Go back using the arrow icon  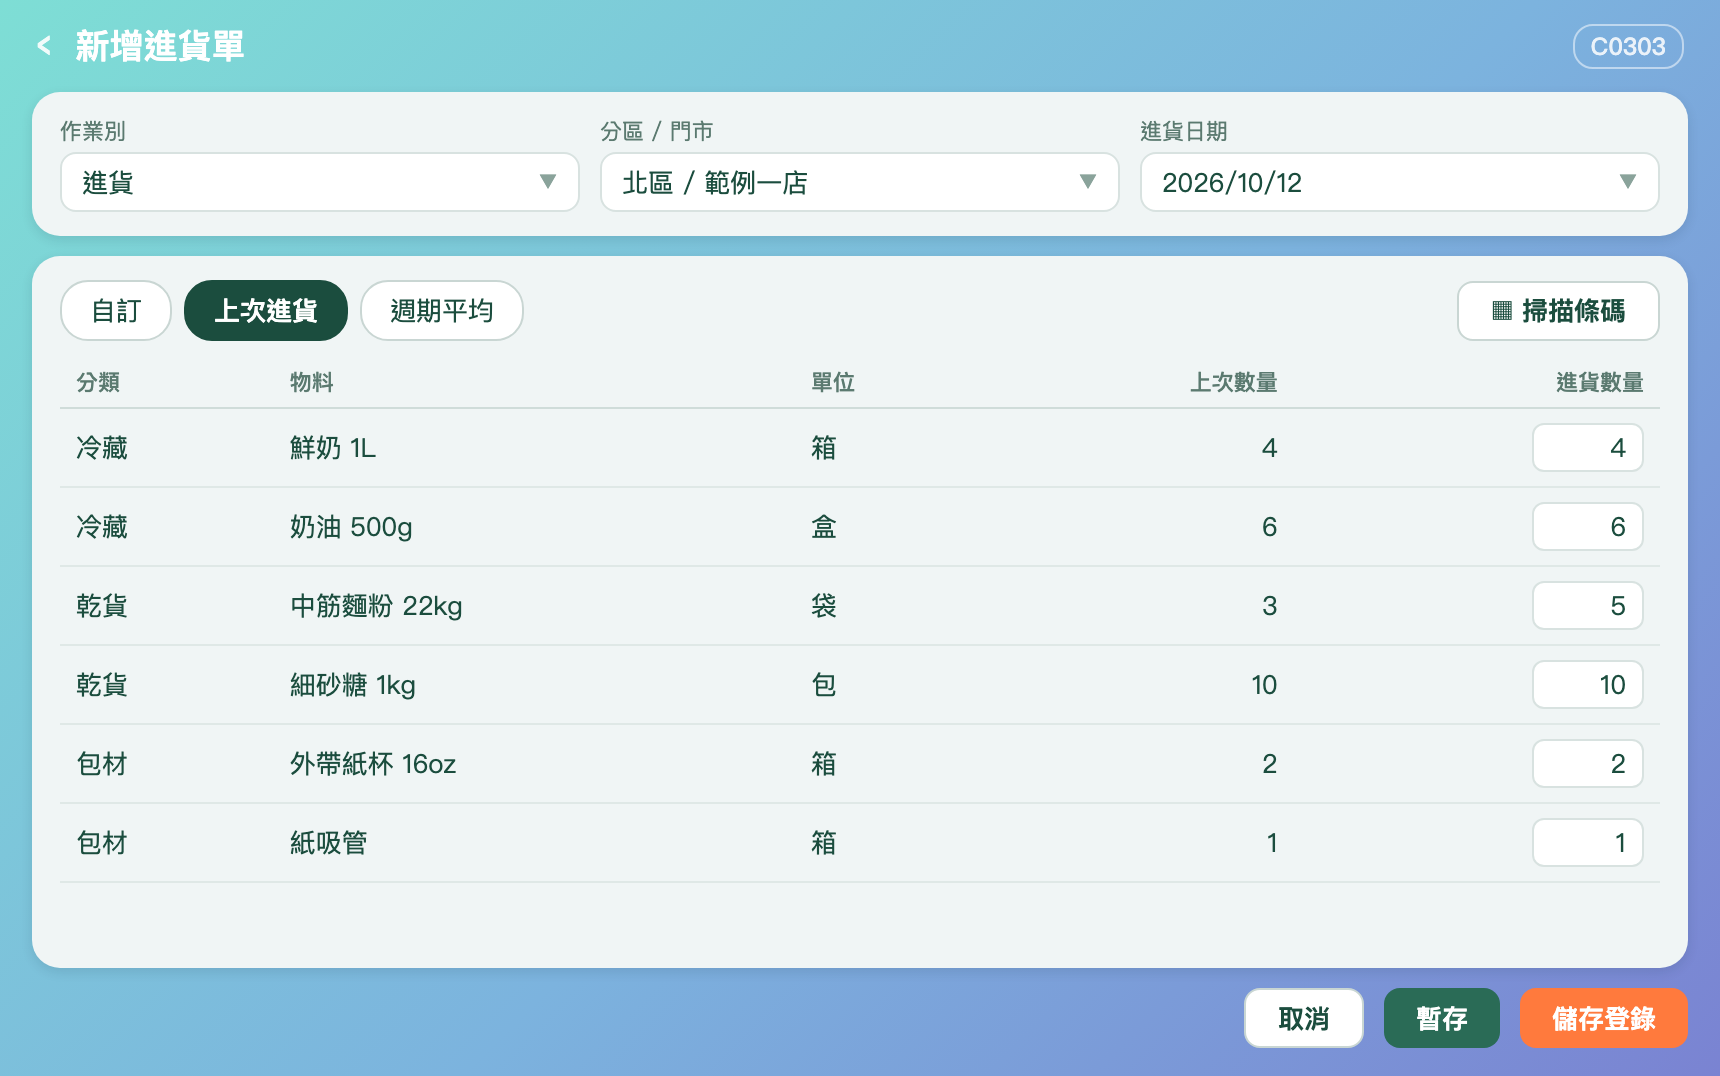44,46
